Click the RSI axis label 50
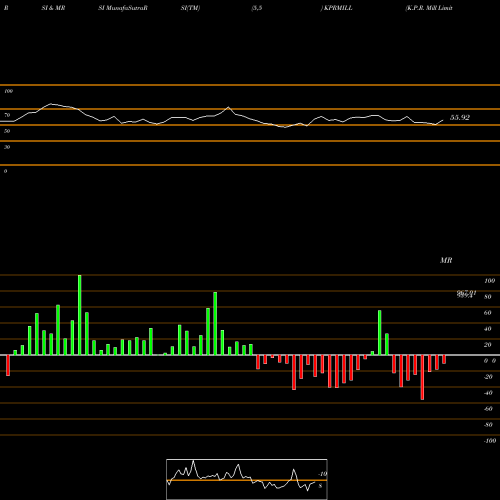 (x=7, y=131)
